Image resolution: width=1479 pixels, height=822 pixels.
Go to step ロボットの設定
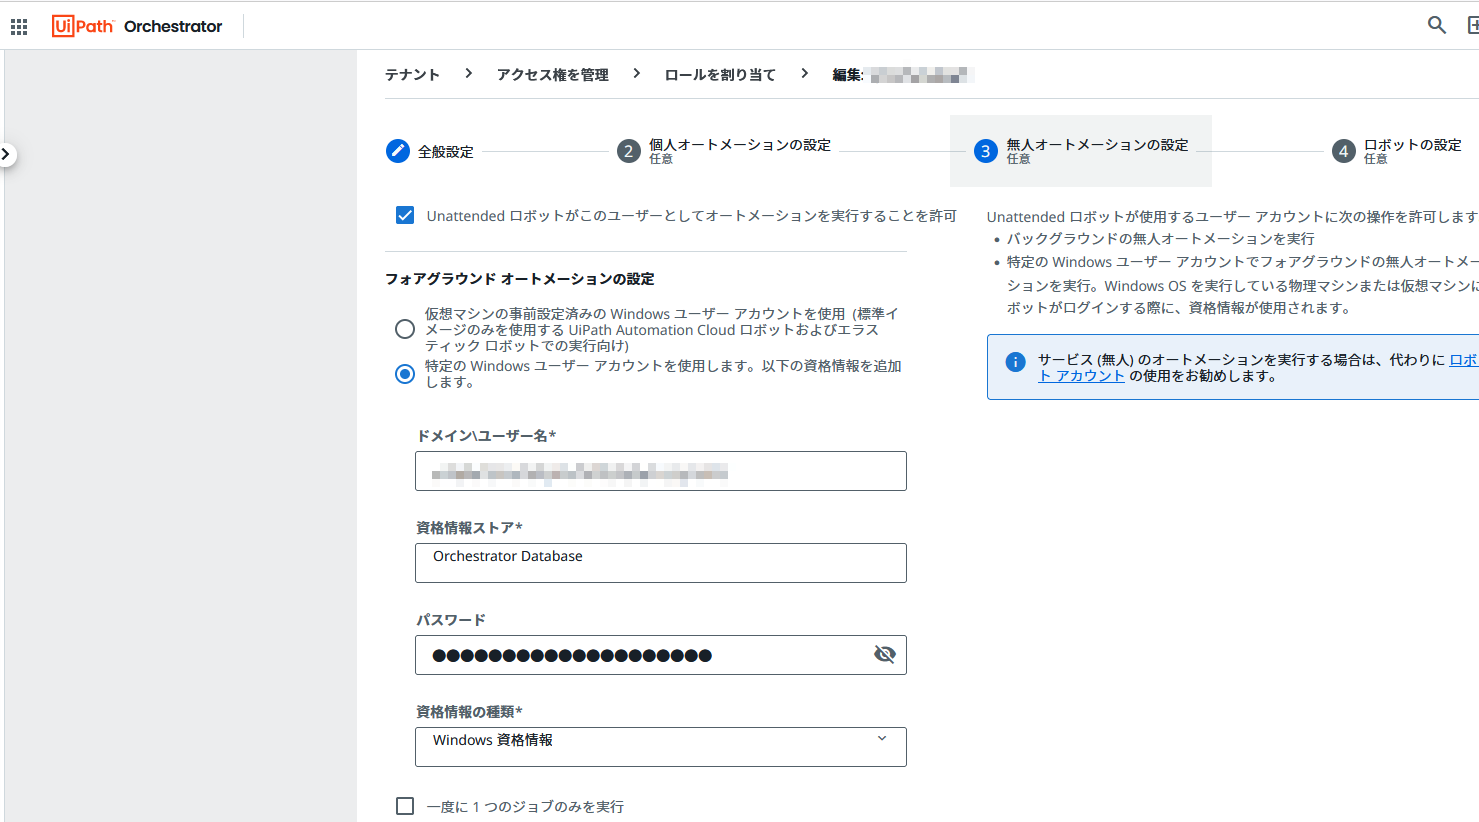(x=1397, y=151)
